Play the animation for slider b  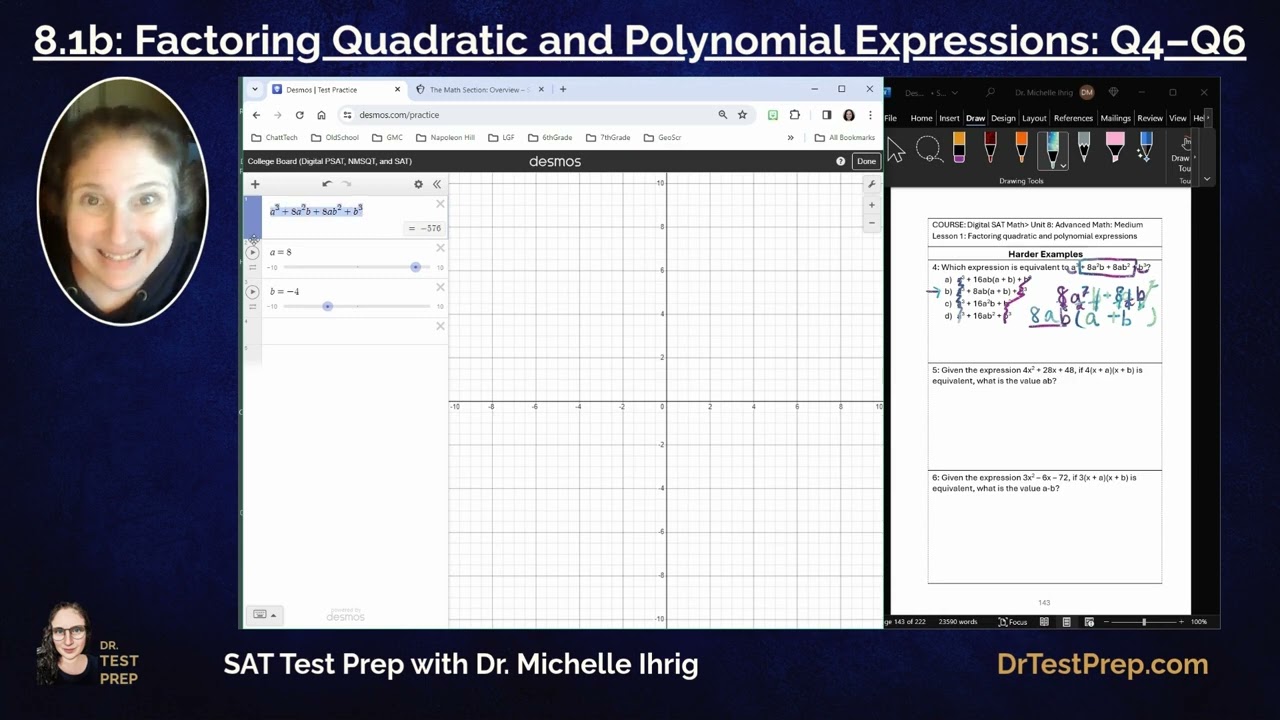tap(252, 292)
